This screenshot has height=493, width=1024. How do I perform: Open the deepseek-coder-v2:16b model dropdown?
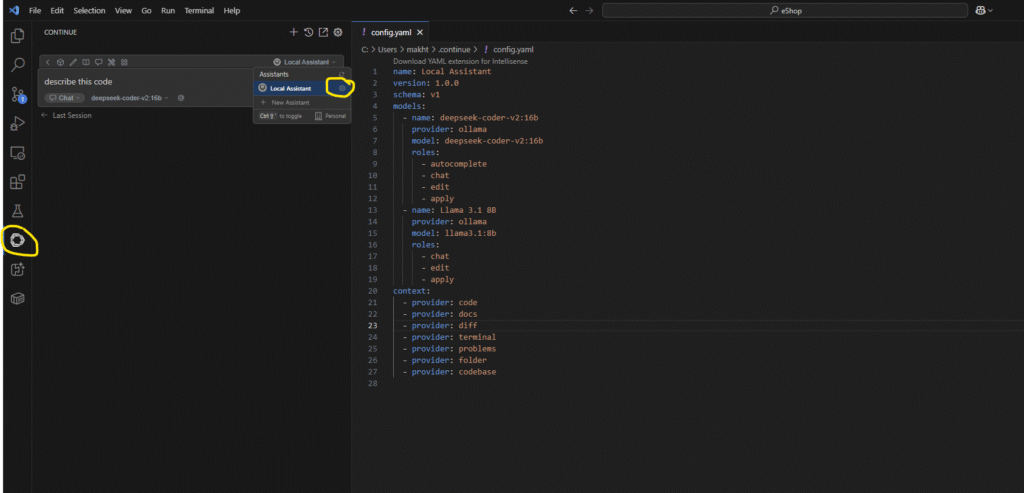pyautogui.click(x=129, y=97)
